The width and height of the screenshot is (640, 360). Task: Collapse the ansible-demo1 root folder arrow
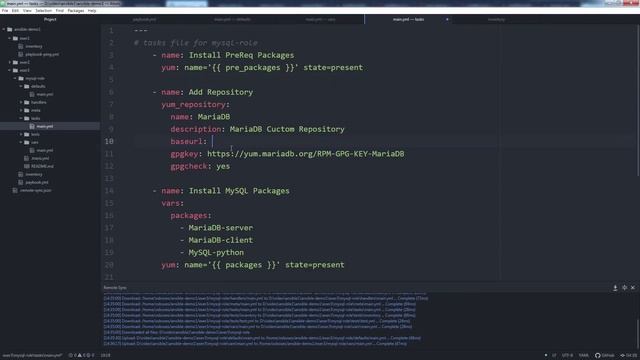click(4, 29)
